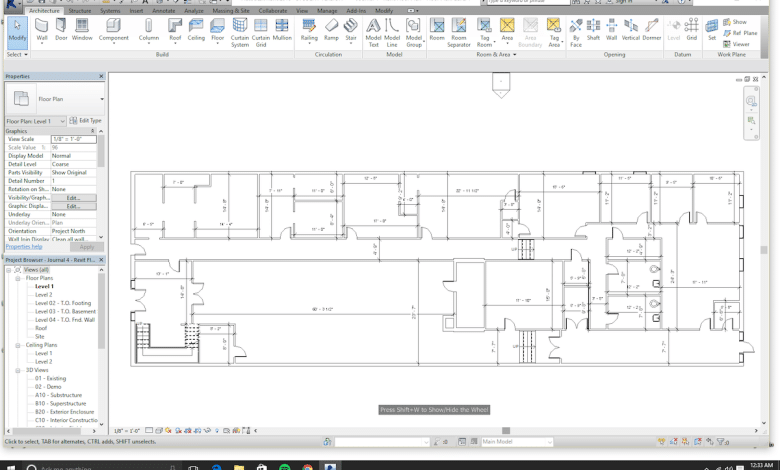Choose the Component tool
This screenshot has height=470, width=780.
coord(113,30)
